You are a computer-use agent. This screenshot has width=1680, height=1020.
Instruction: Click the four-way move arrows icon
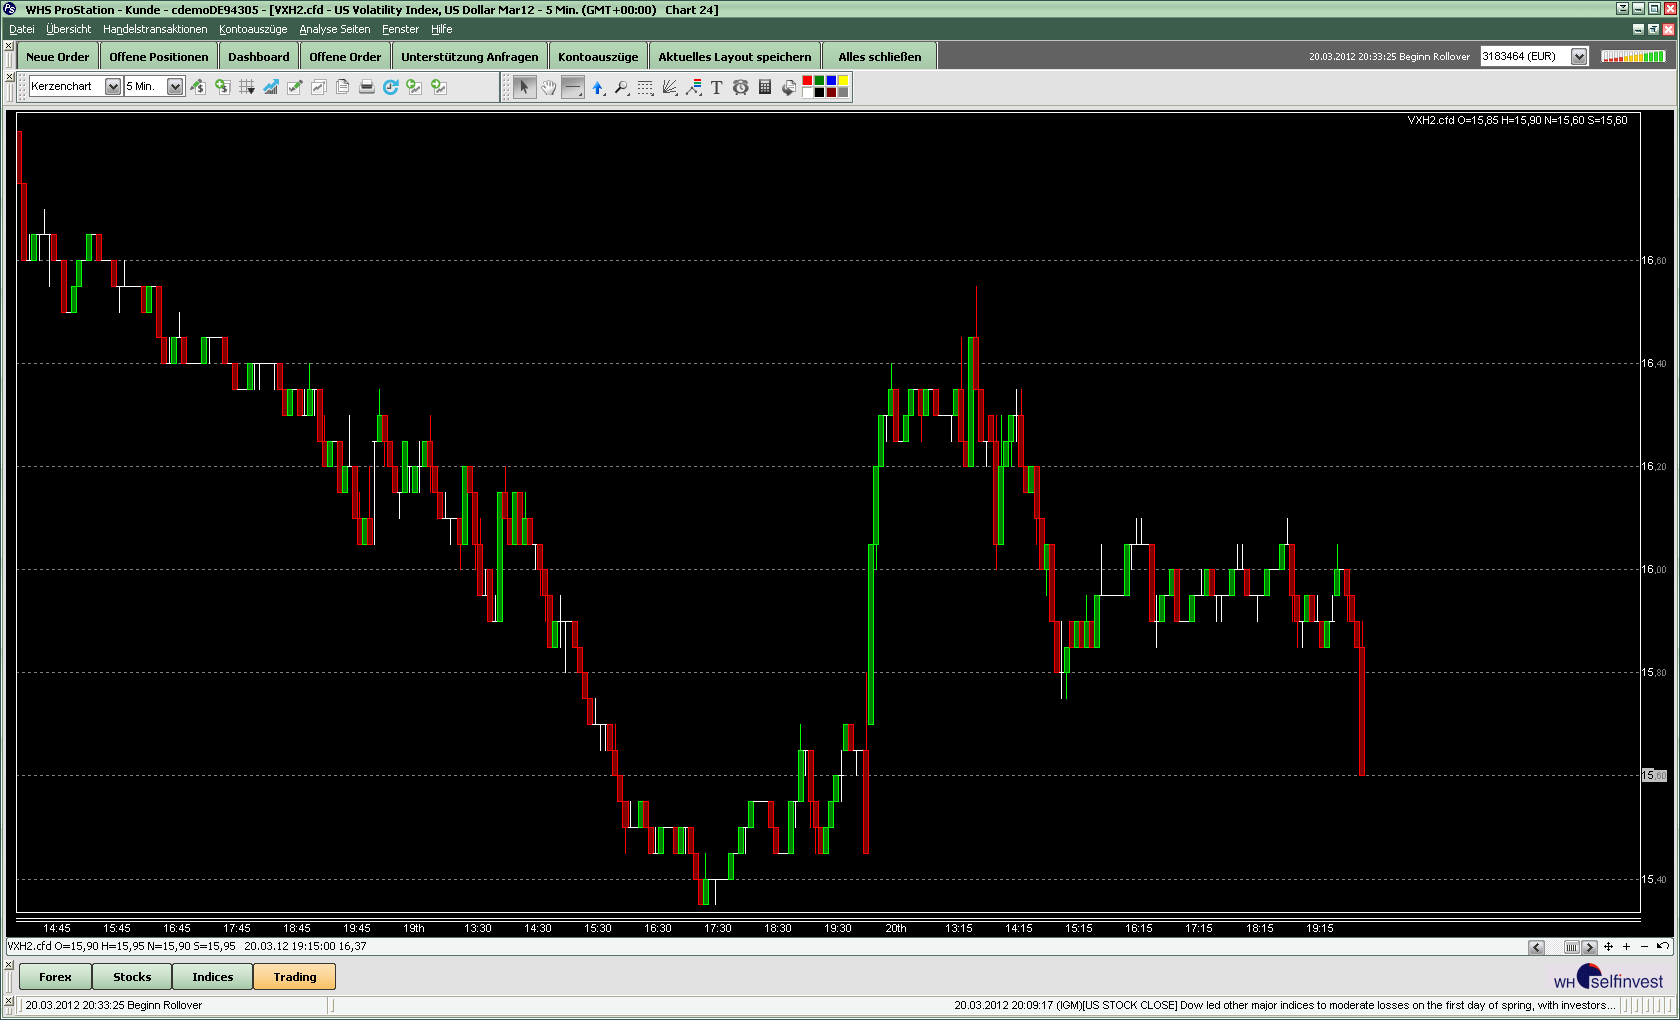coord(1608,946)
